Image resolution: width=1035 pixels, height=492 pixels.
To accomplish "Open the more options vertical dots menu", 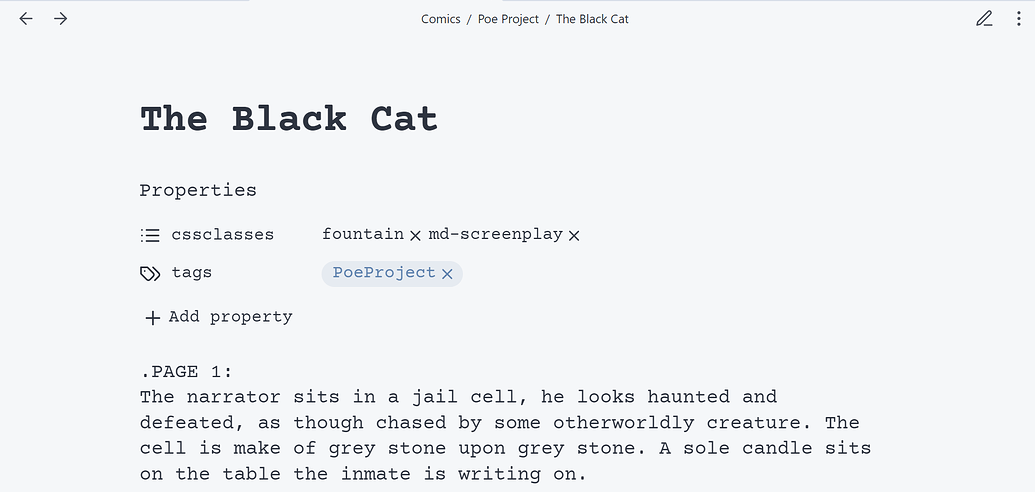I will tap(1018, 18).
